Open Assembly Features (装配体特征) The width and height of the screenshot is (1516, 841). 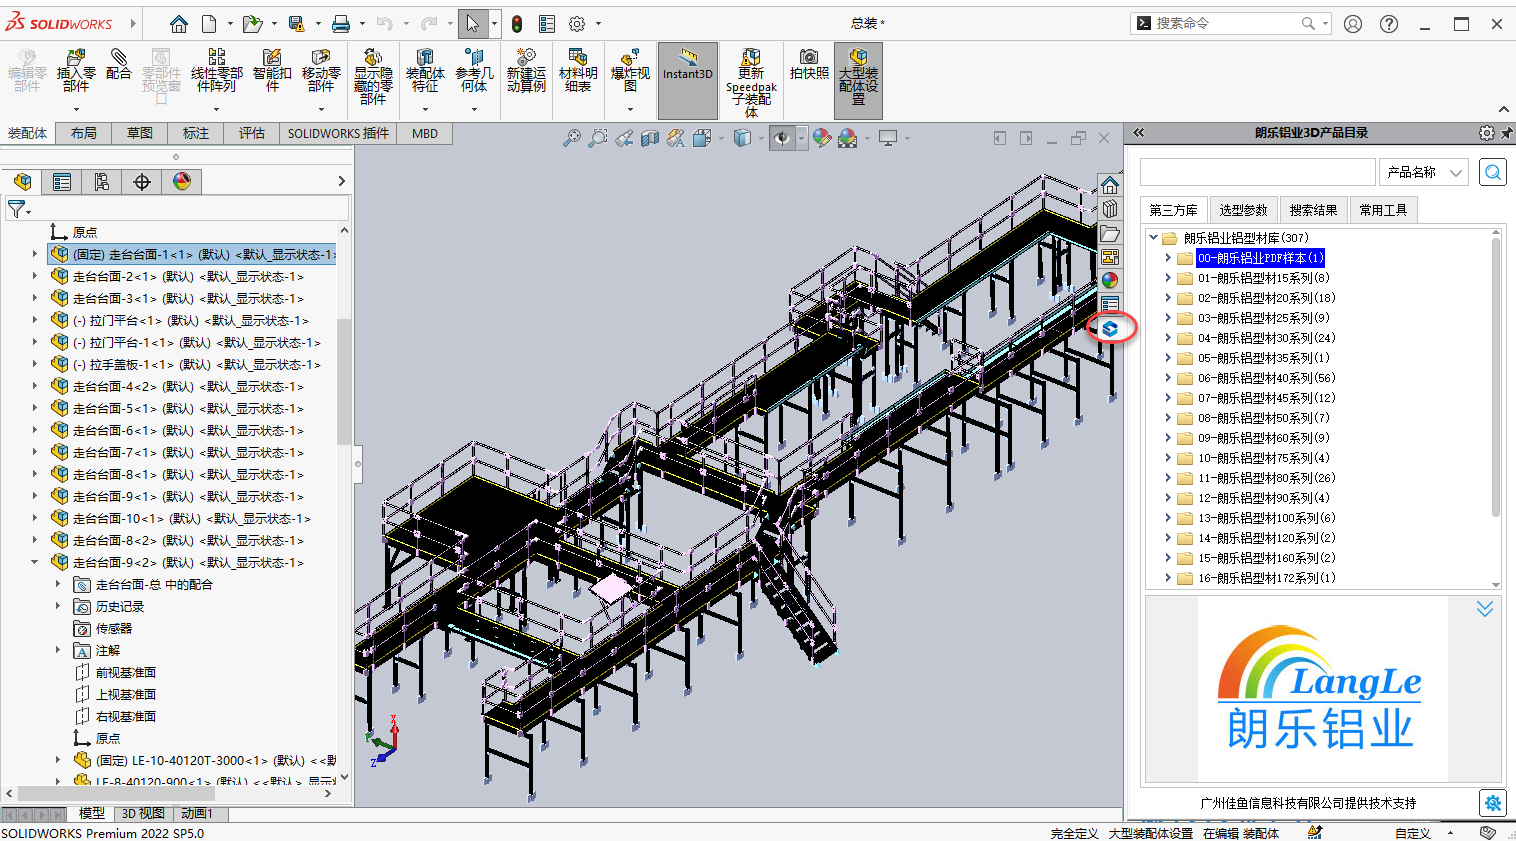[x=425, y=70]
